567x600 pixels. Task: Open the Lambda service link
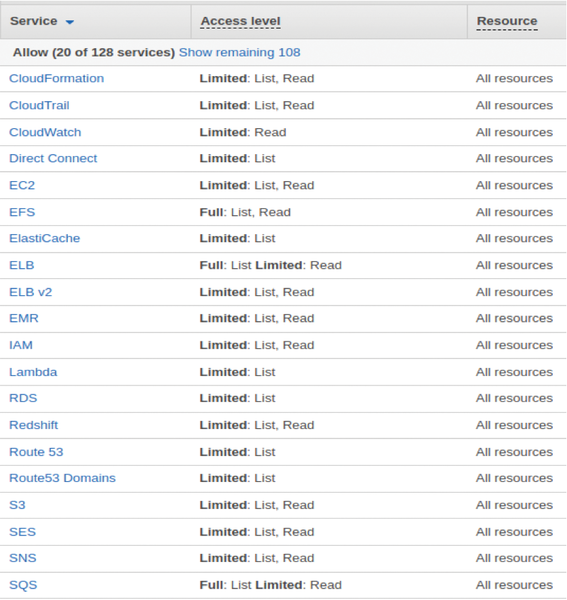click(33, 372)
